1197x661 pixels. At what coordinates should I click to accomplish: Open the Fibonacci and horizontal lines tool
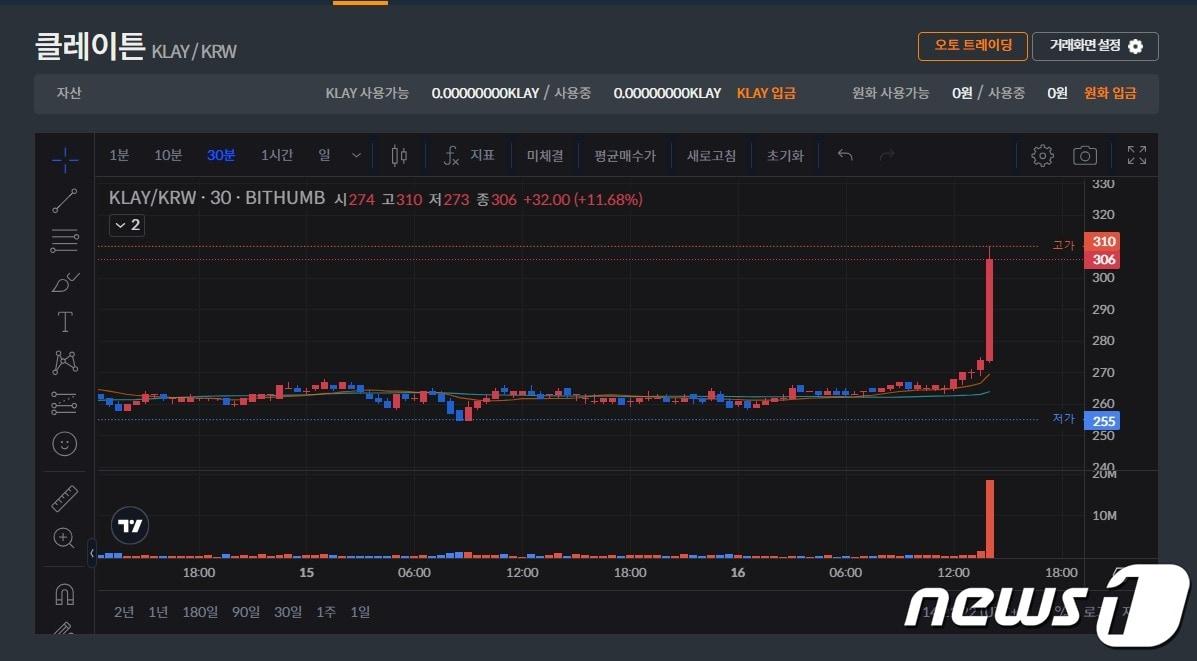pos(65,241)
